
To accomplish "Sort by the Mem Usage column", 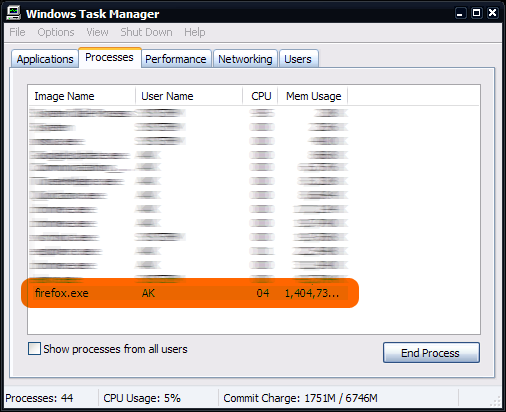I will (x=313, y=96).
